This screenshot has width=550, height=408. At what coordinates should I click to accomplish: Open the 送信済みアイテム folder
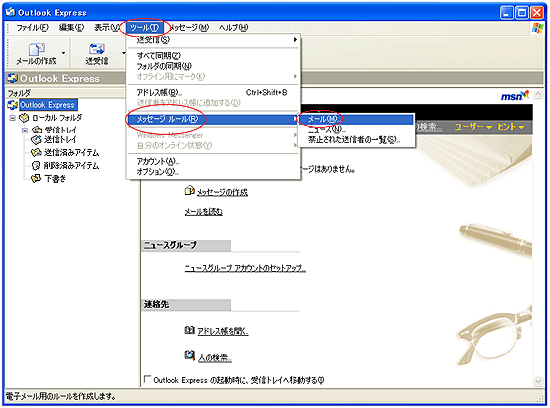[x=71, y=153]
